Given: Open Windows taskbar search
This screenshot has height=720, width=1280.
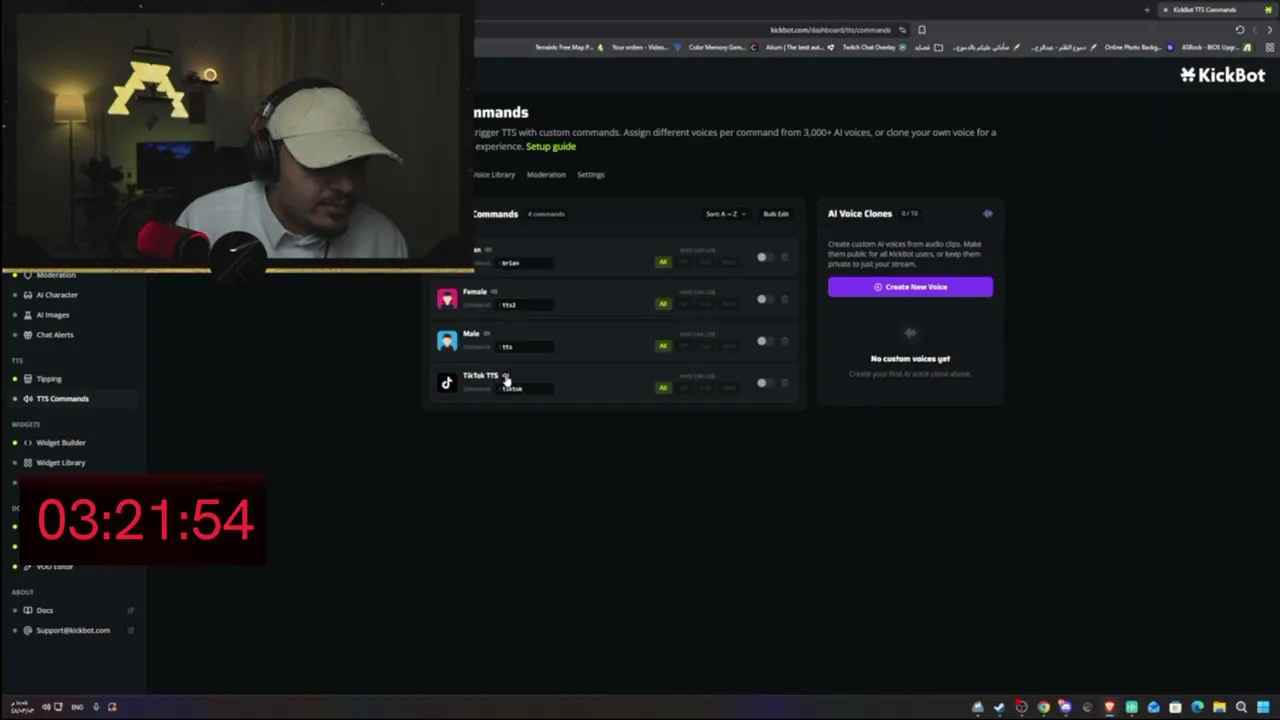Looking at the screenshot, I should pos(1241,707).
